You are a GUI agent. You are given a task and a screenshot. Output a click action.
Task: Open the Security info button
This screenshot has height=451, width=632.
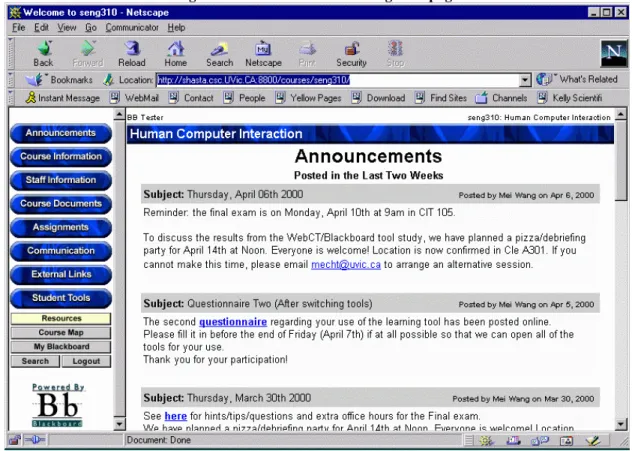pyautogui.click(x=351, y=54)
